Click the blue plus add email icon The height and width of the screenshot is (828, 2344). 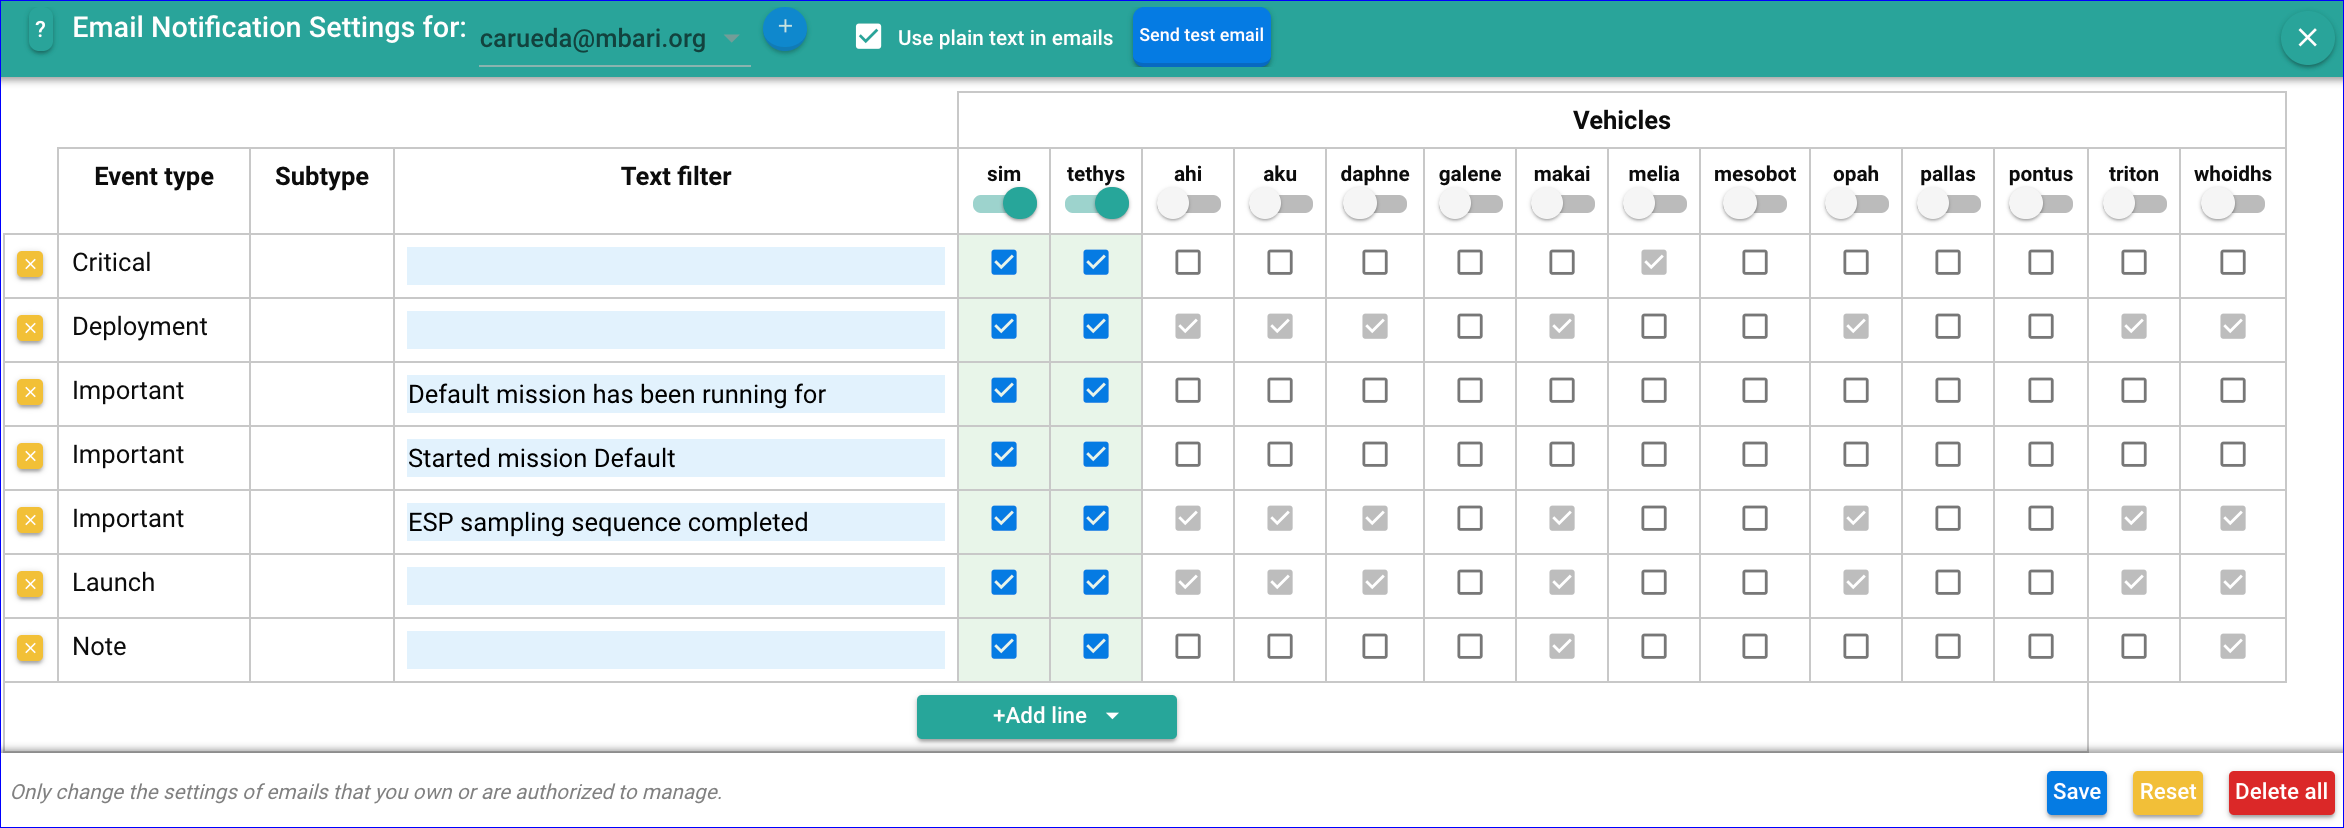click(785, 28)
